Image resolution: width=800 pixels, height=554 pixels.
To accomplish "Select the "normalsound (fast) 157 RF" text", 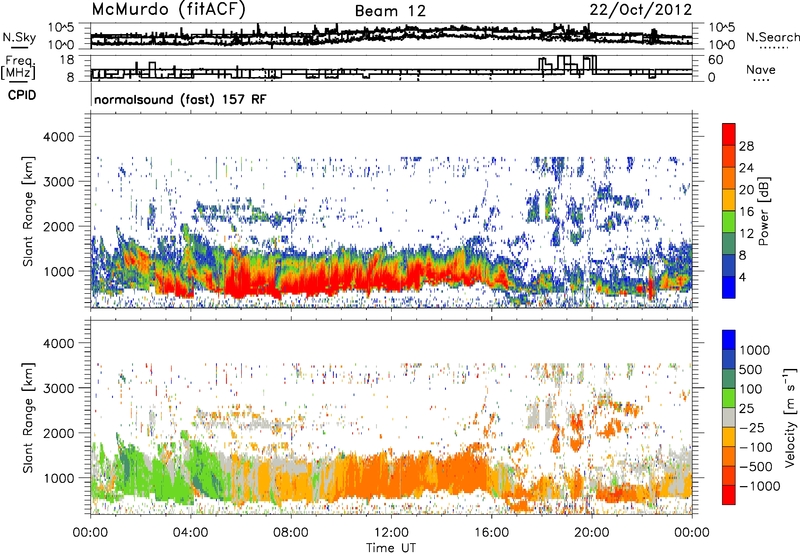I will coord(180,99).
